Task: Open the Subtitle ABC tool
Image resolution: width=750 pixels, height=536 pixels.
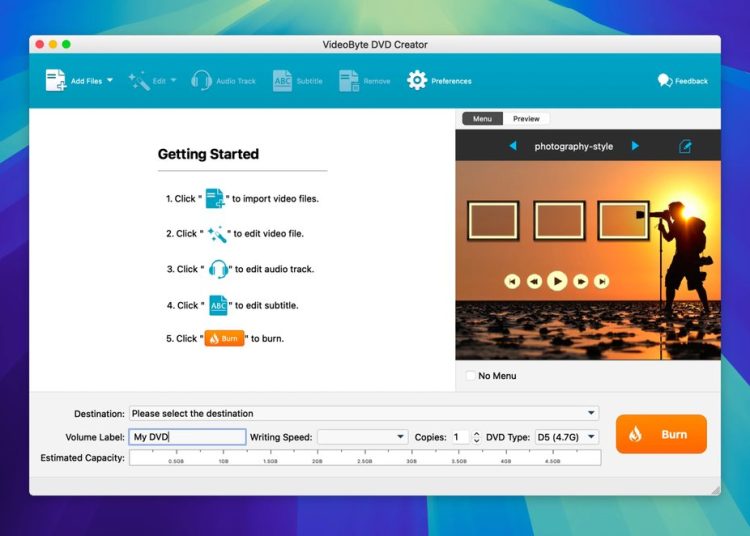Action: (283, 81)
